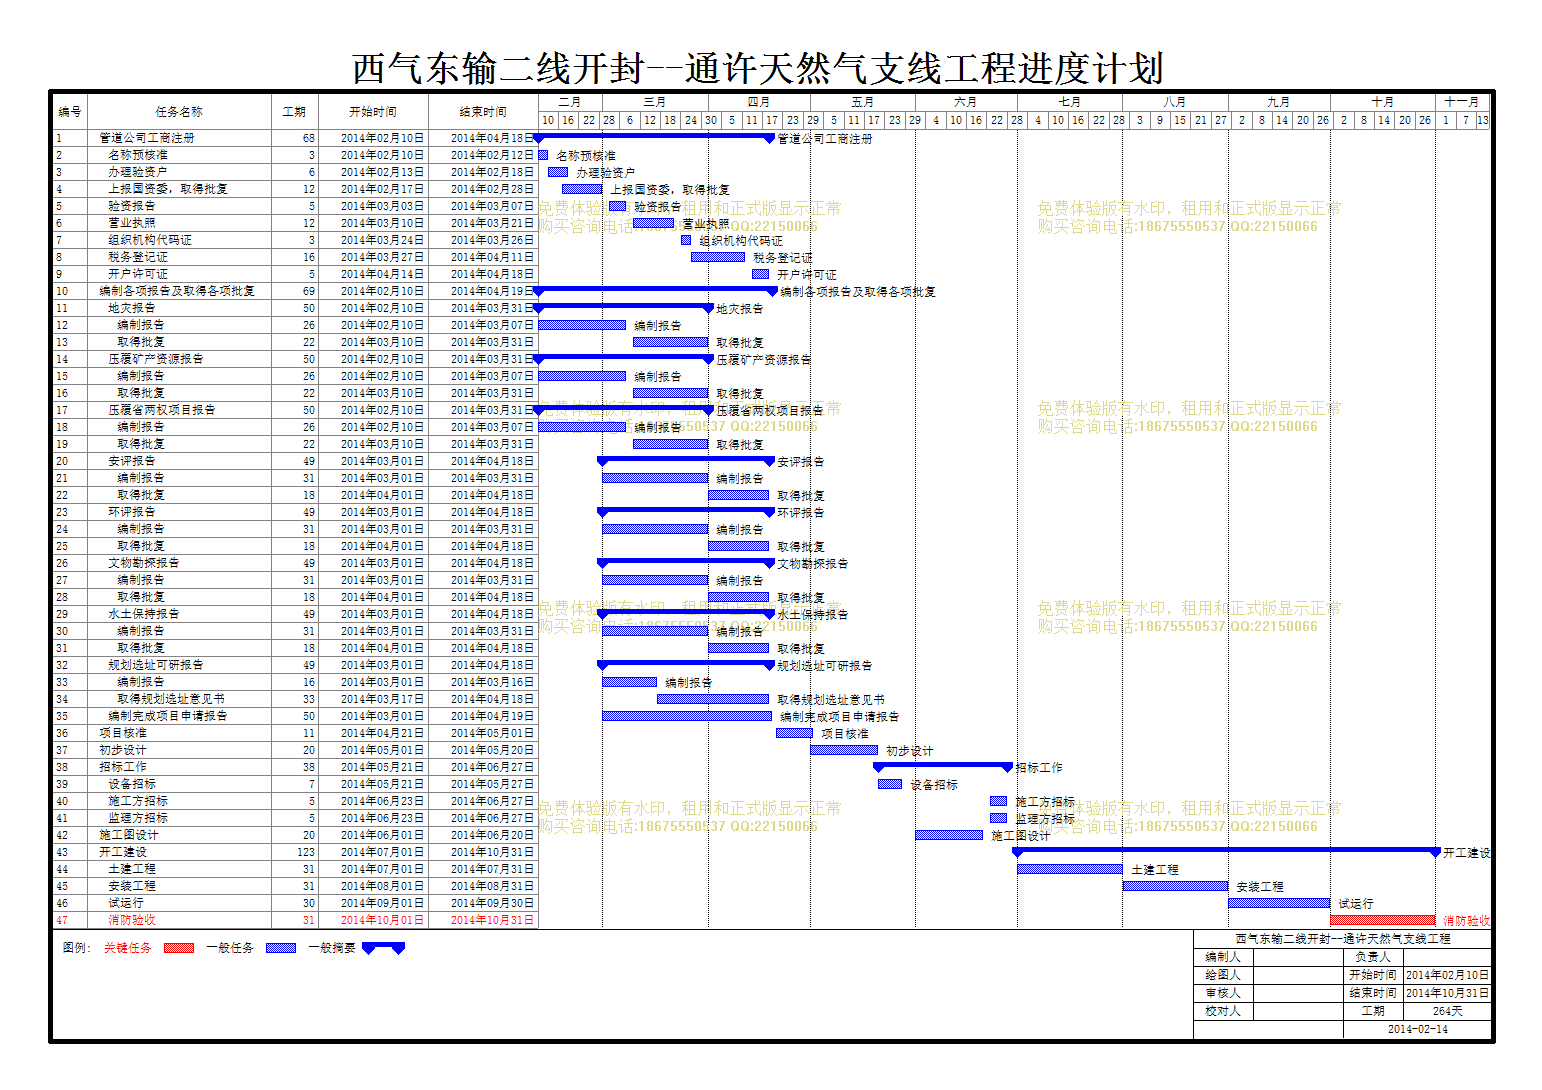This screenshot has height=1090, width=1542.
Task: Click end date 2014年04月19日 in row 10
Action: pos(492,291)
